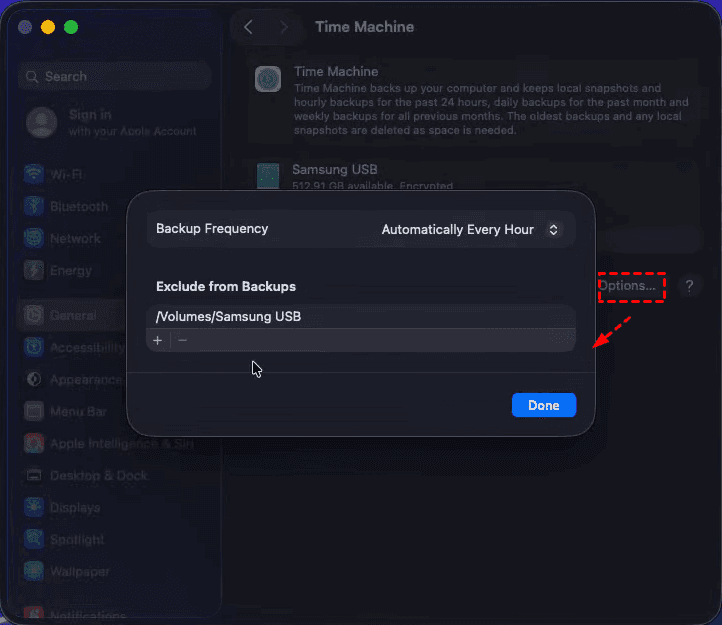Screen dimensions: 722x625
Task: Click the Displays sidebar icon
Action: click(34, 507)
